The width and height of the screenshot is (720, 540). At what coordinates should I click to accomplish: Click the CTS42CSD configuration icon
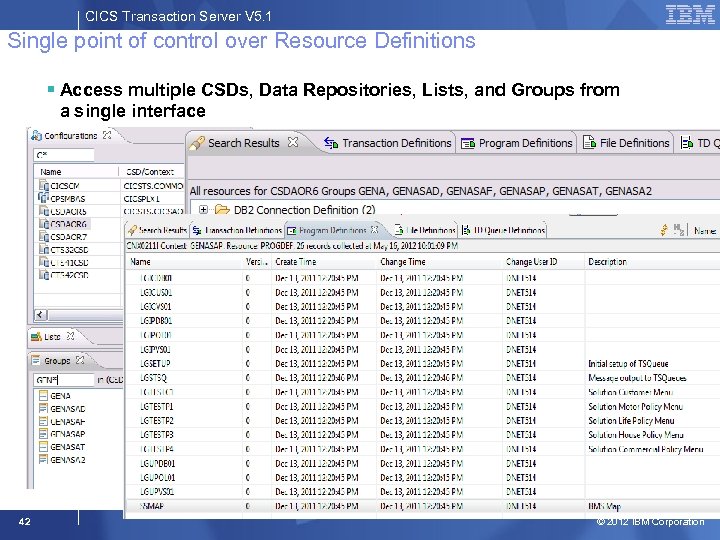[44, 275]
